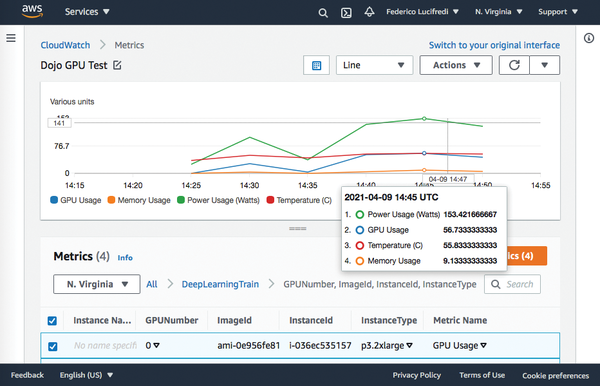Open the Support menu
The height and width of the screenshot is (386, 600).
558,12
